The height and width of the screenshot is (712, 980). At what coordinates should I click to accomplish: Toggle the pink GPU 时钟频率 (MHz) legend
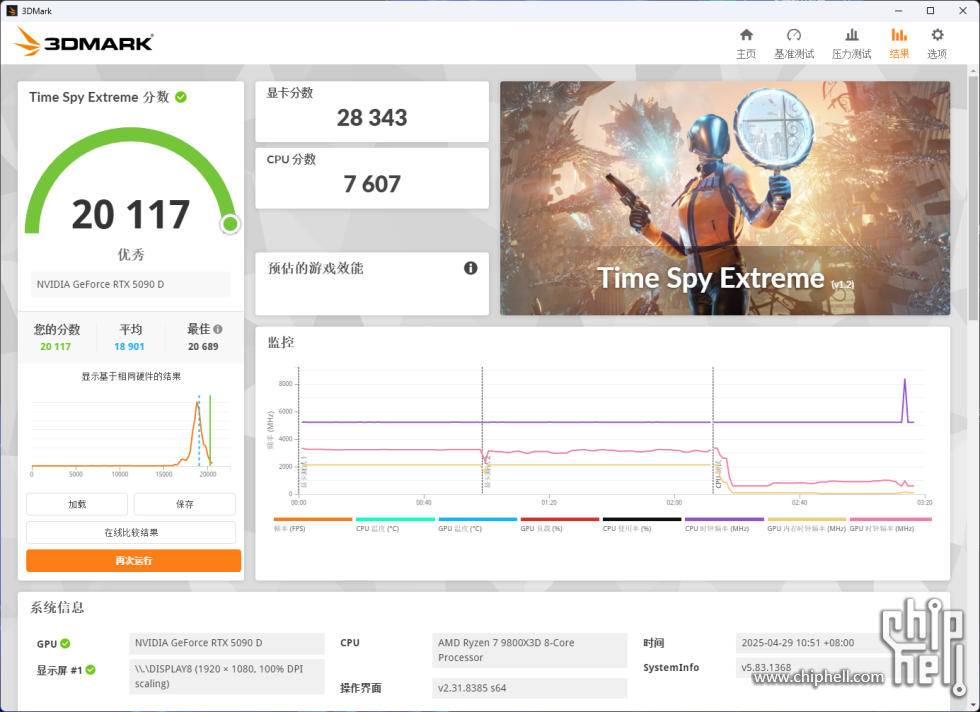[x=891, y=524]
